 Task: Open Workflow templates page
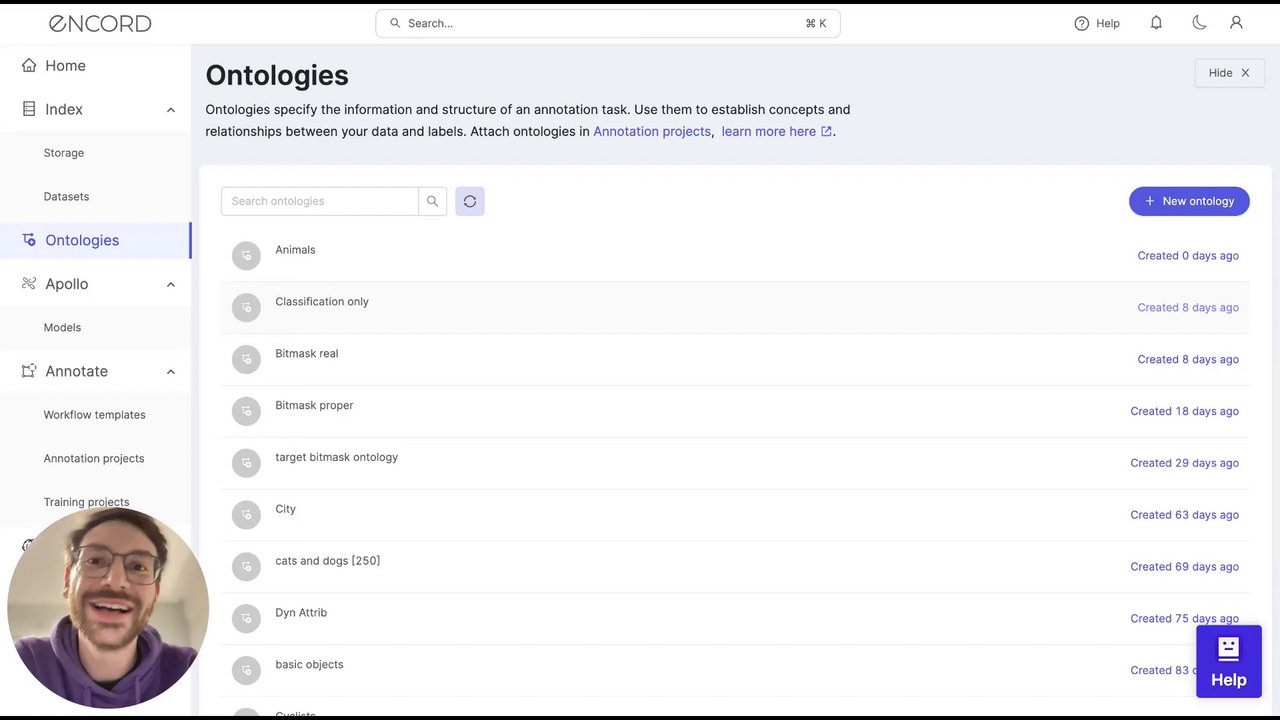click(94, 415)
